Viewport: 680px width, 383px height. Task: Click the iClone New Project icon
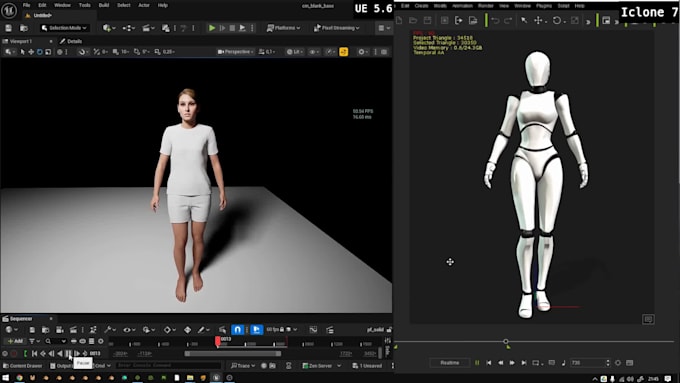(x=399, y=20)
